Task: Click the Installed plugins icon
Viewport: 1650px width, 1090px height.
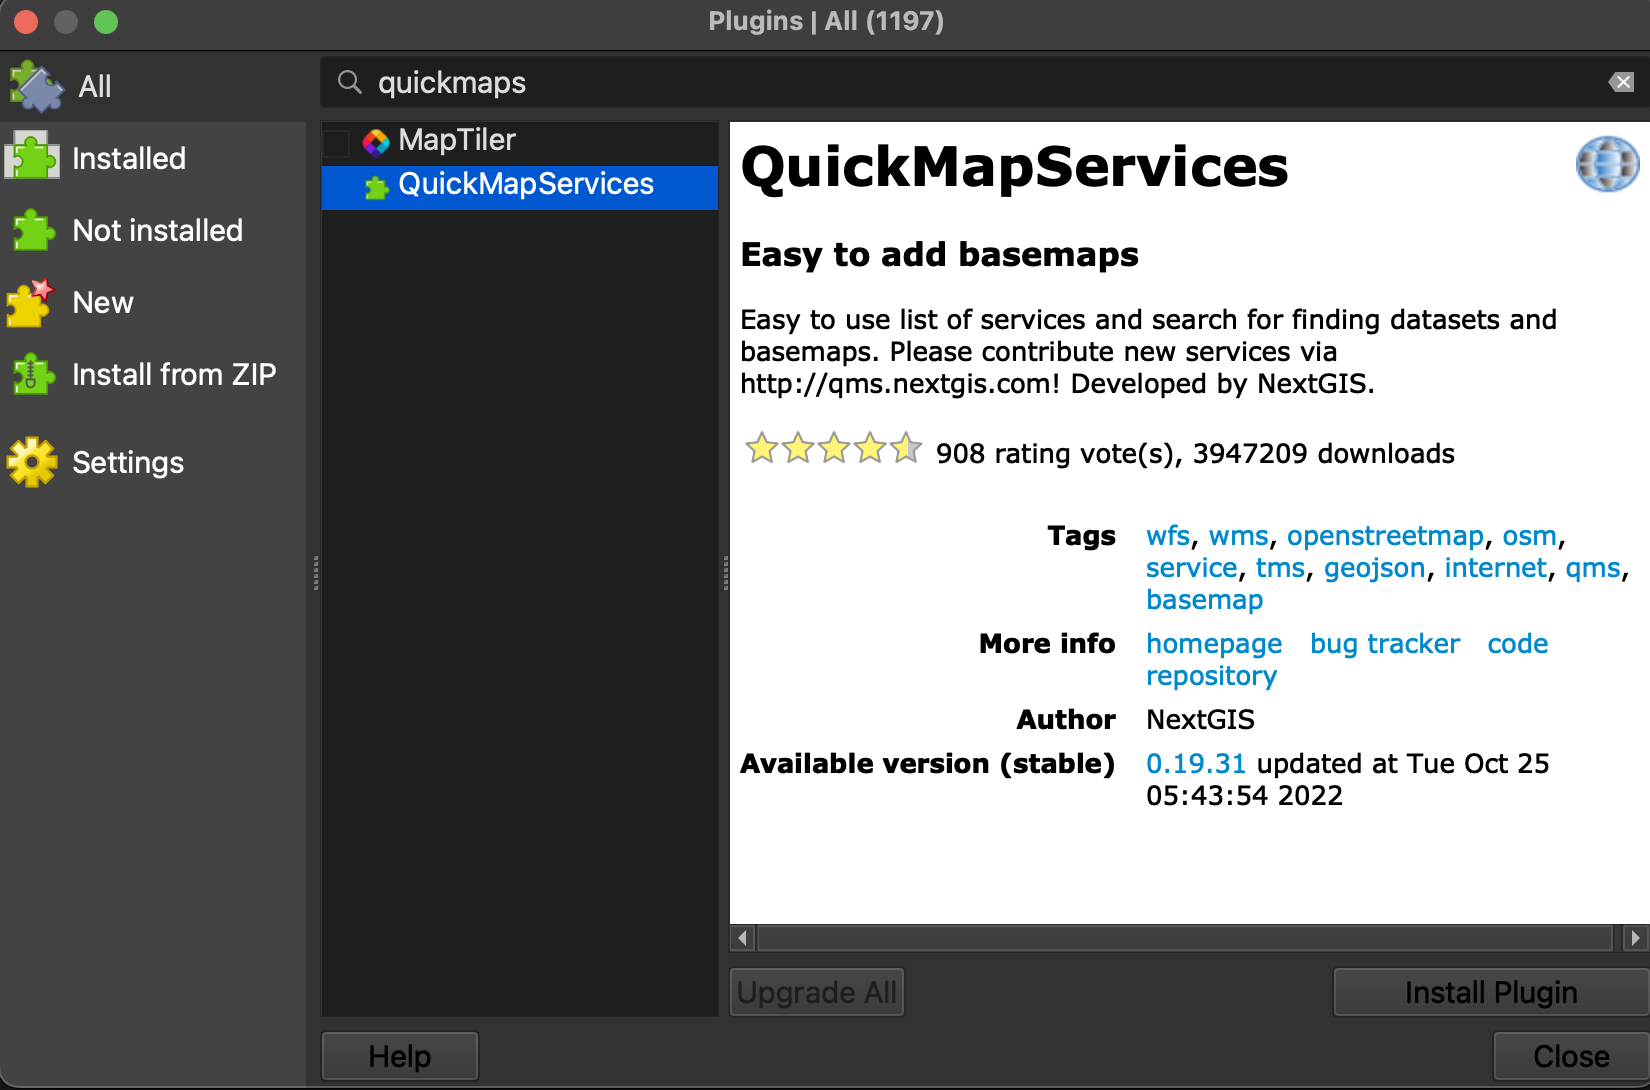Action: [31, 157]
